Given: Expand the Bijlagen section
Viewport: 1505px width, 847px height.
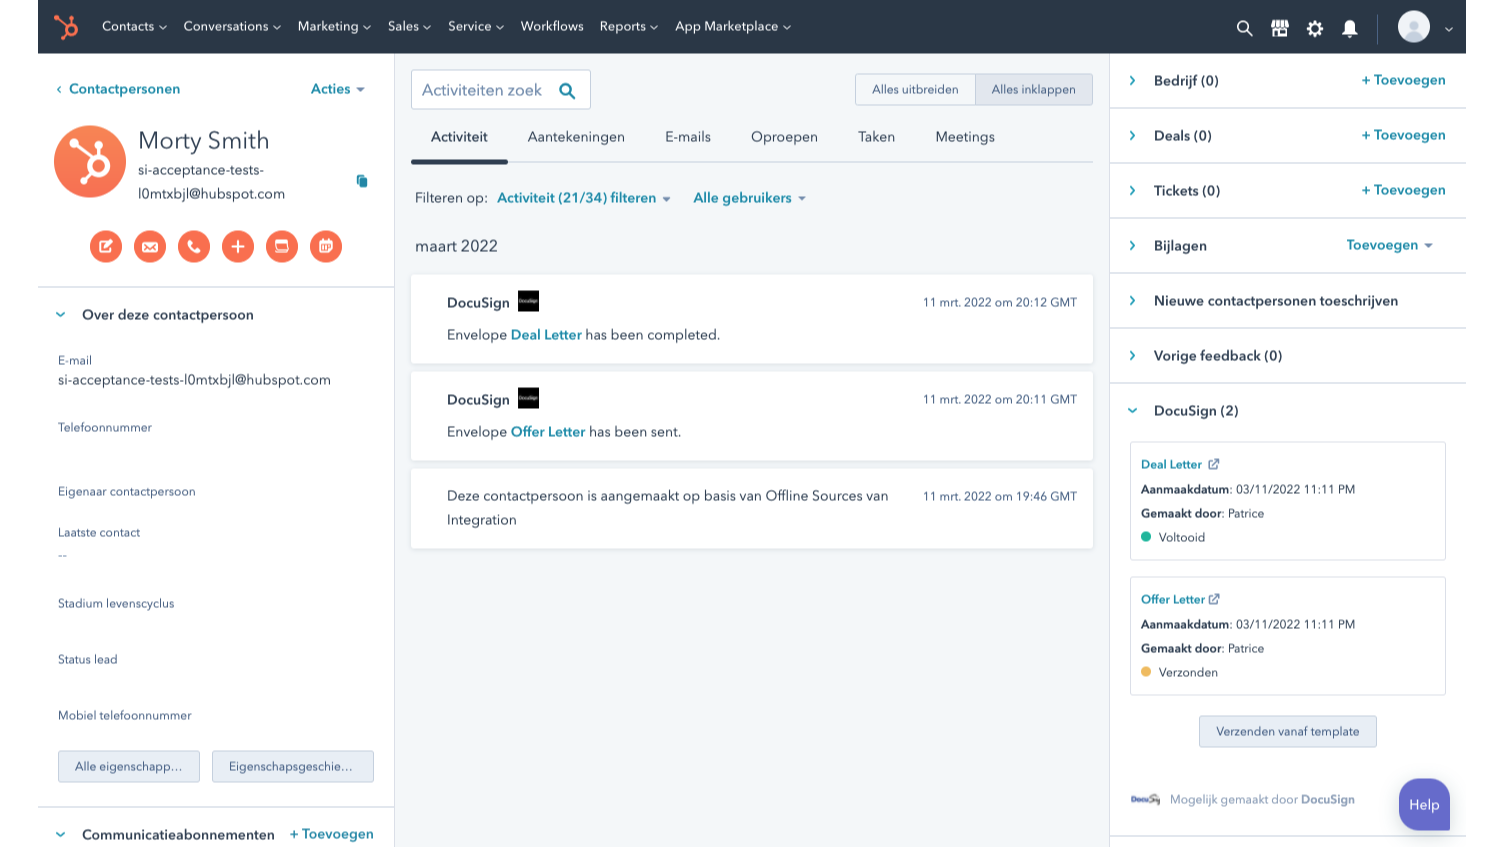Looking at the screenshot, I should pos(1132,246).
